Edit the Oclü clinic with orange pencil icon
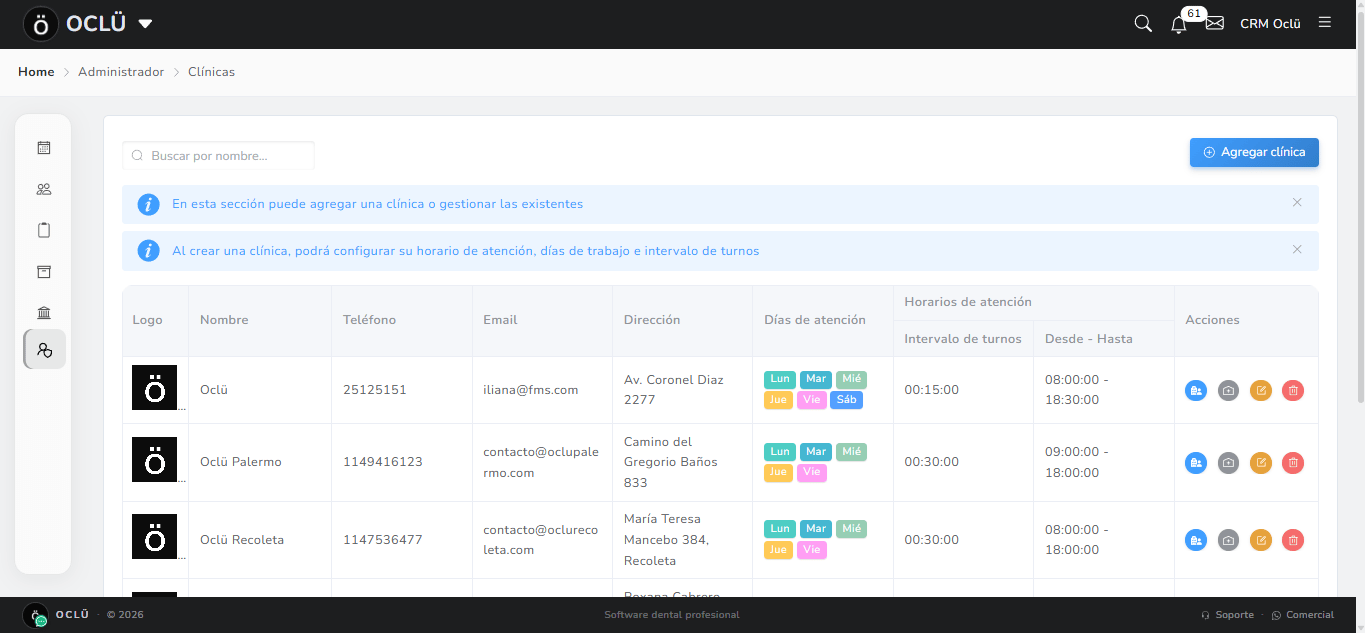Screen dimensions: 1365x633 (1261, 390)
